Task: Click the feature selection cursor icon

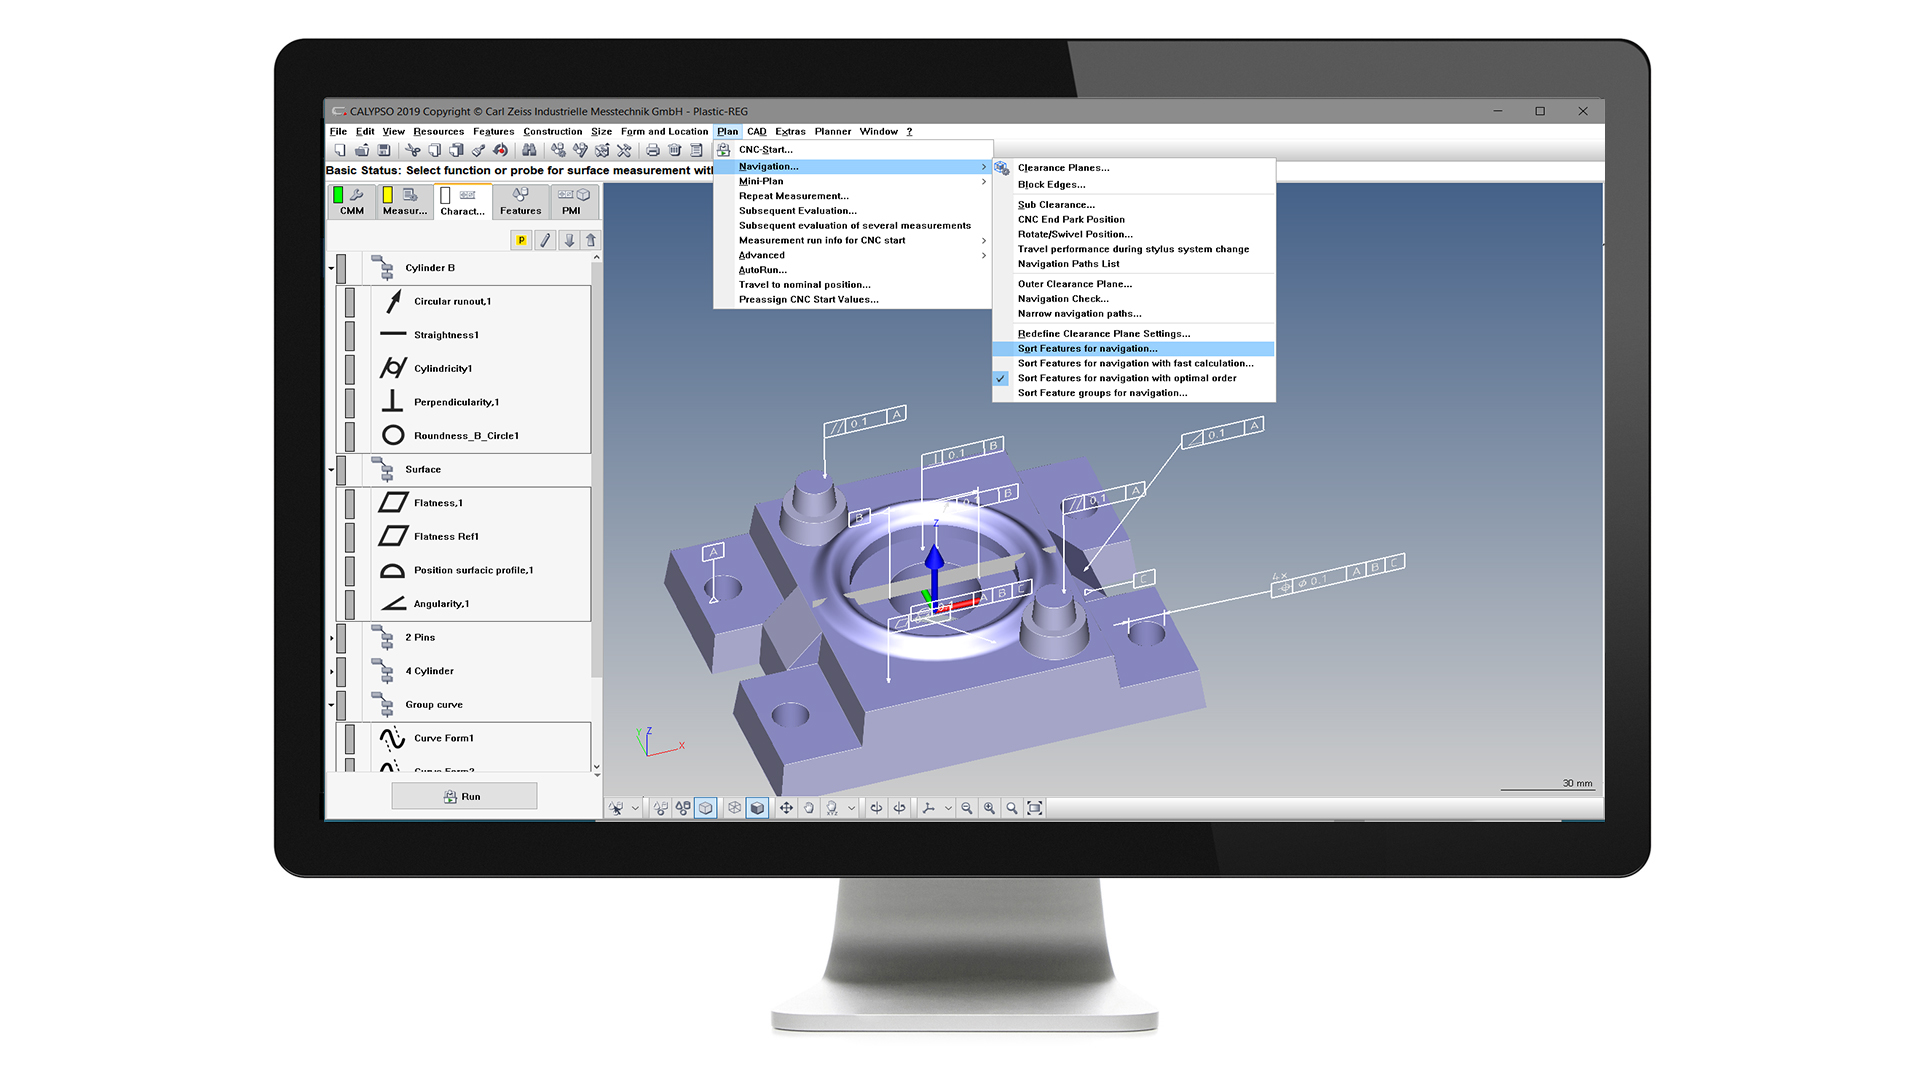Action: click(x=616, y=808)
